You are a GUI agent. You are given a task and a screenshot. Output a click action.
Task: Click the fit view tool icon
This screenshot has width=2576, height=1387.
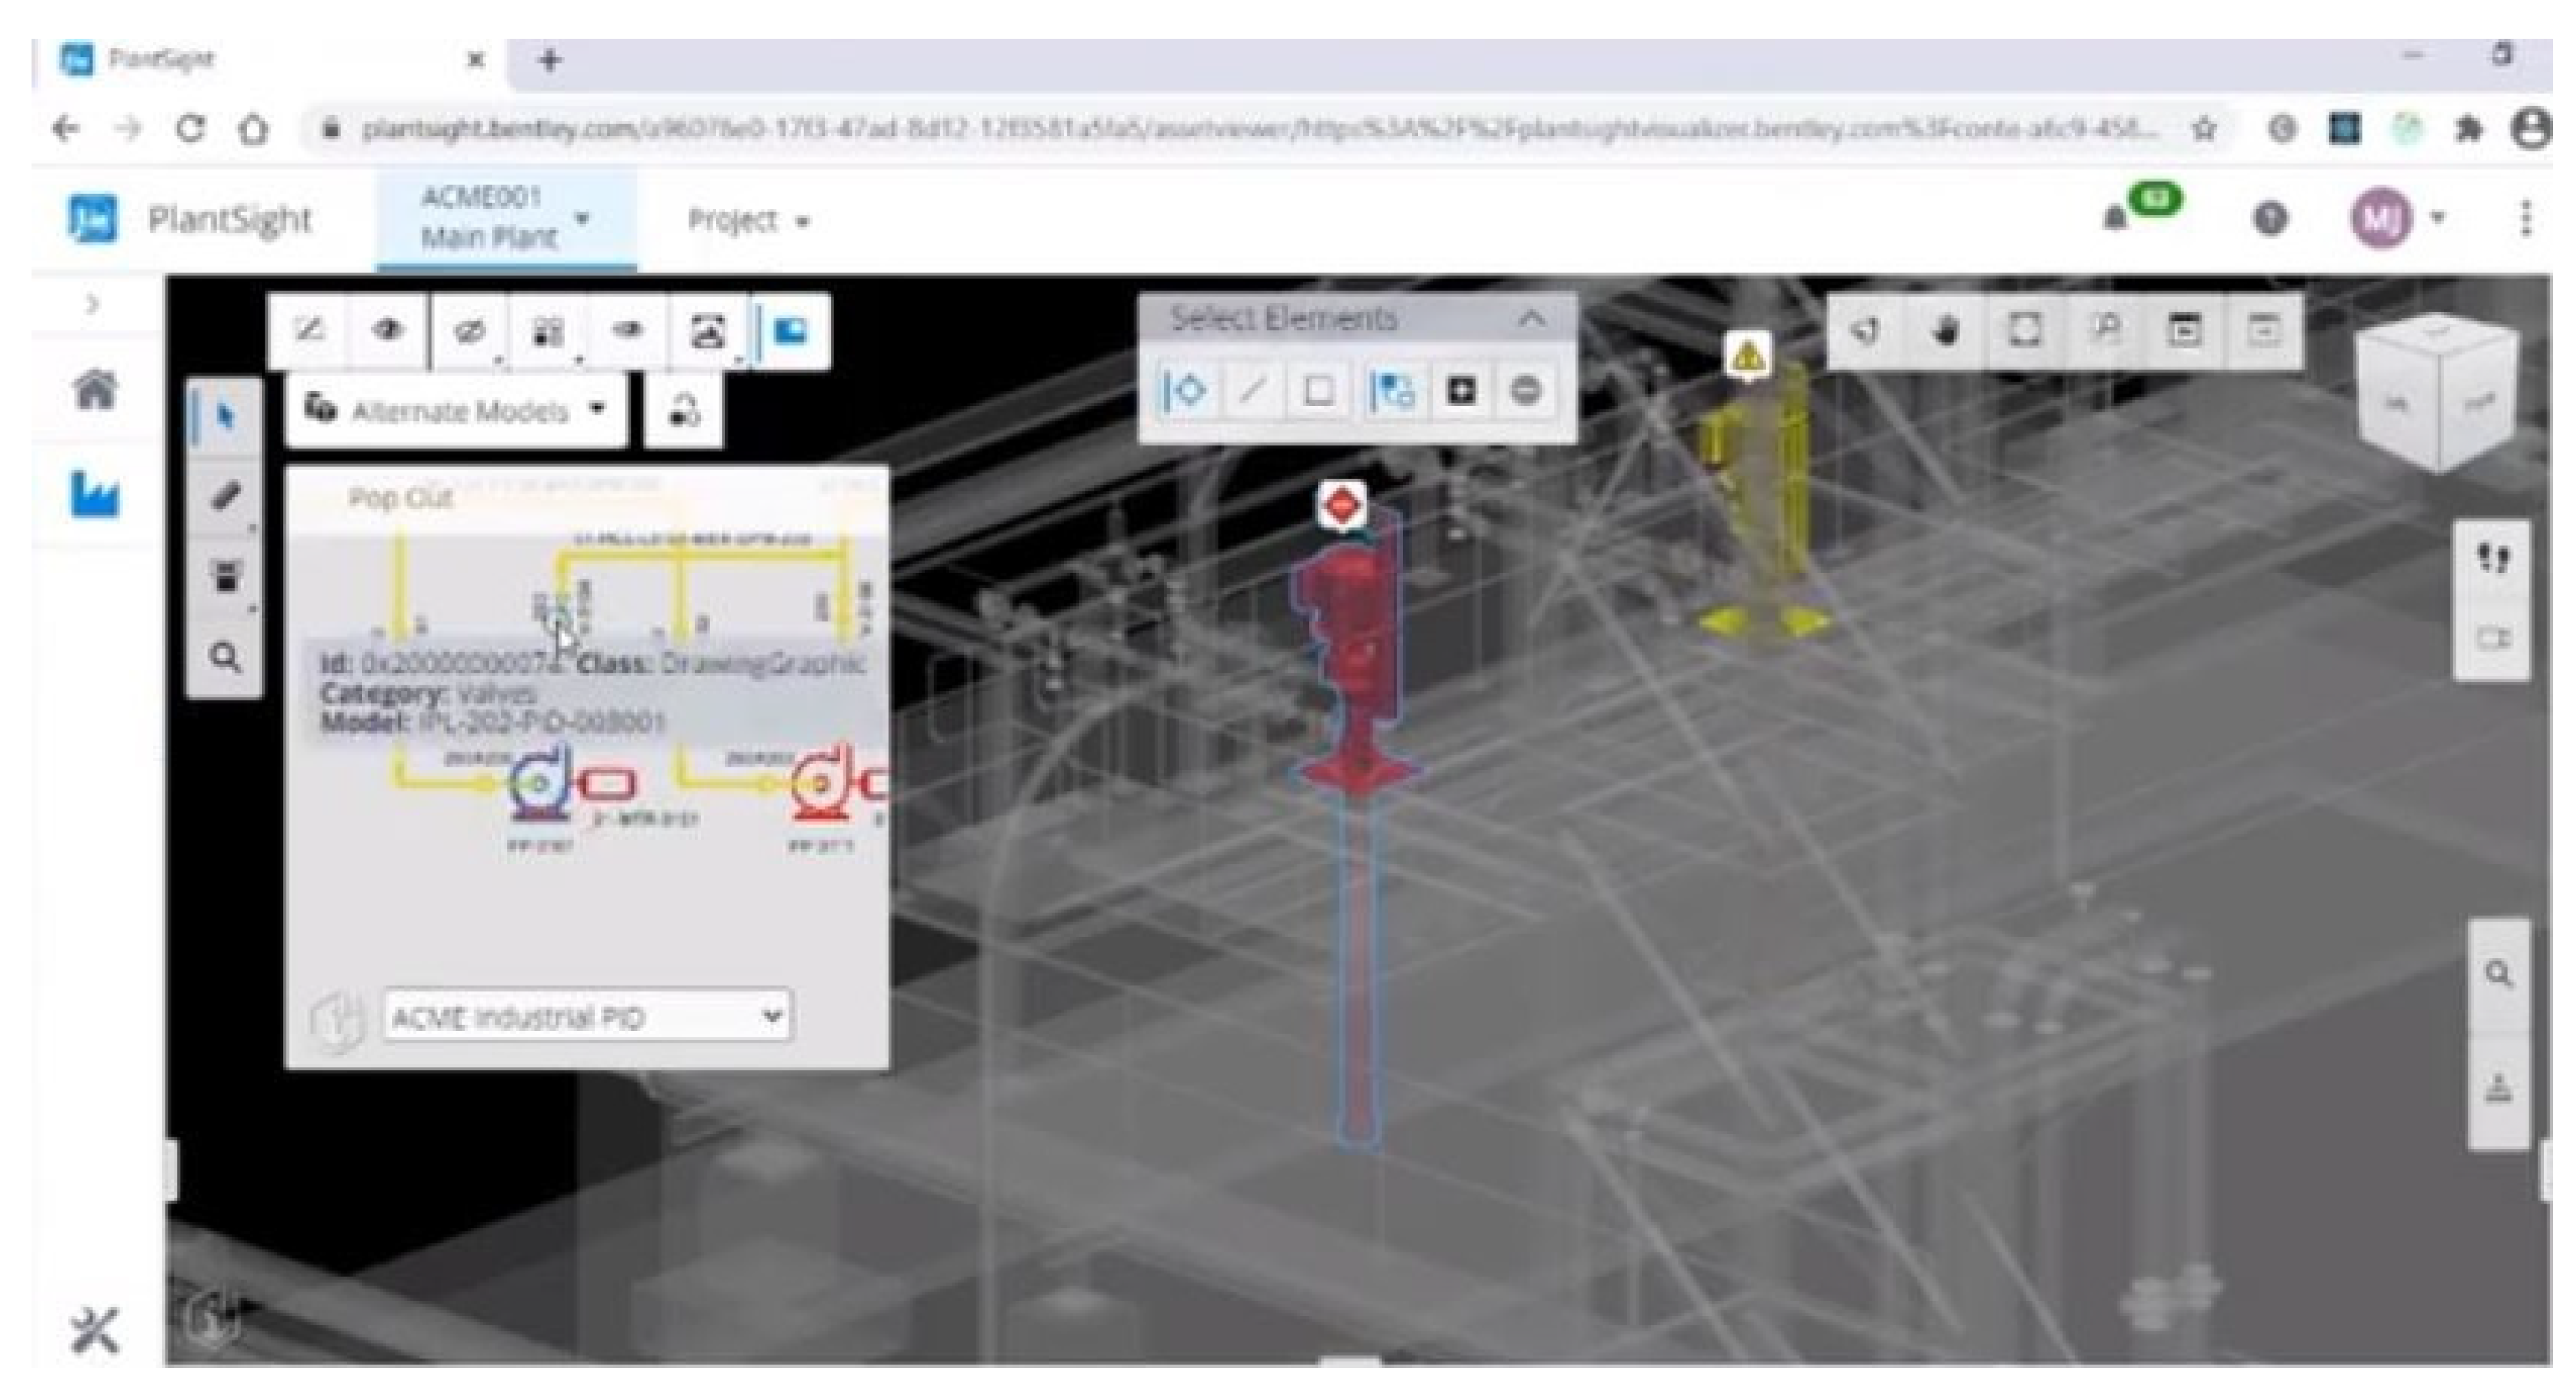pos(2025,331)
